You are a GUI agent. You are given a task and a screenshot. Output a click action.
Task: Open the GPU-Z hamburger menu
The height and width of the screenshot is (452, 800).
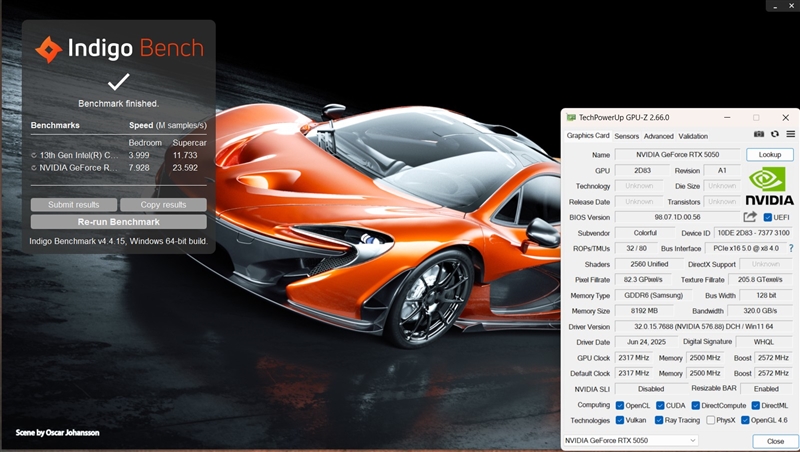pos(790,134)
